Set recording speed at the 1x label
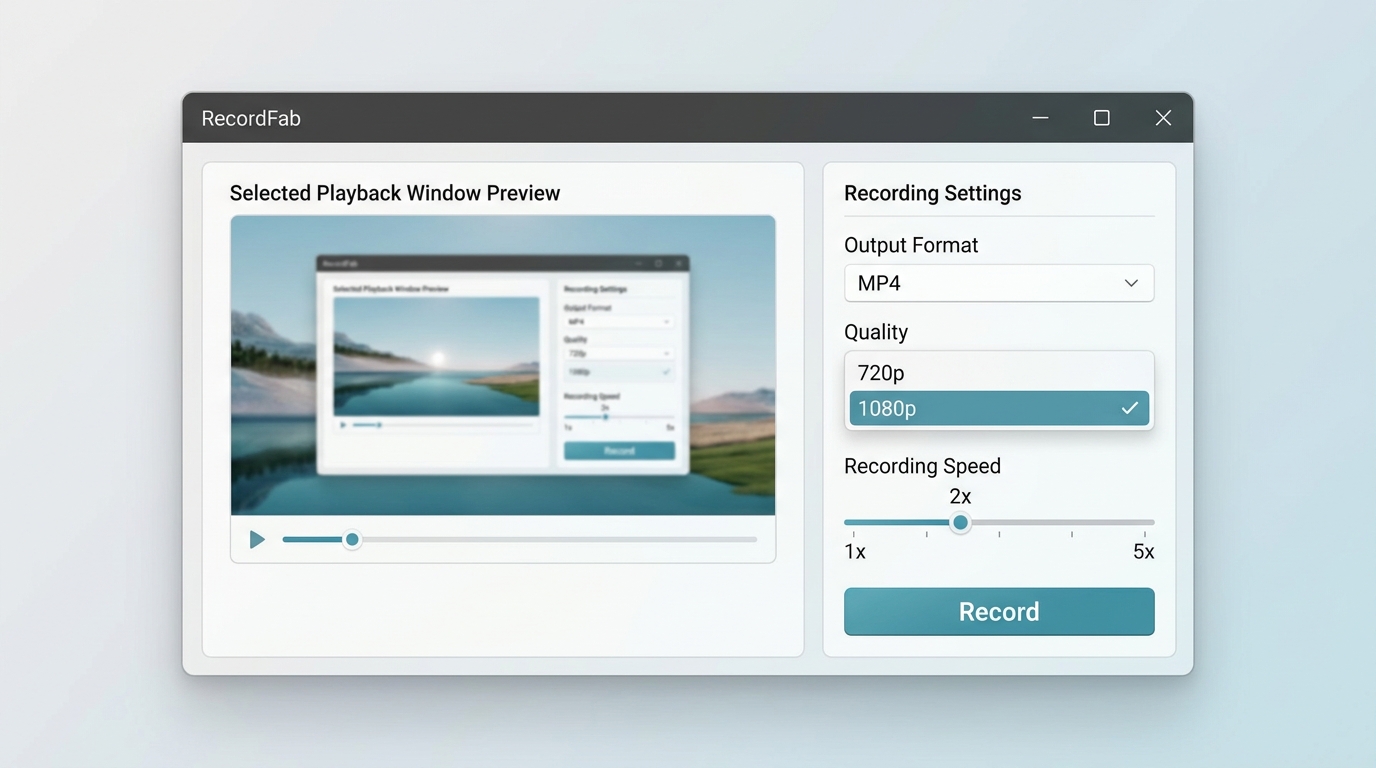The image size is (1376, 768). coord(855,552)
